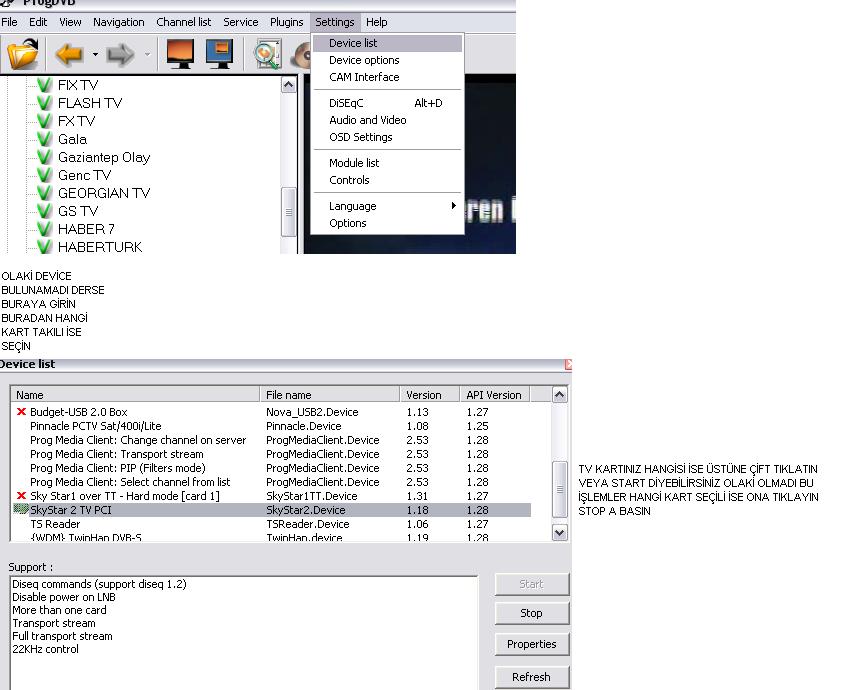Click the orange back arrow icon
The image size is (852, 690).
tap(69, 54)
